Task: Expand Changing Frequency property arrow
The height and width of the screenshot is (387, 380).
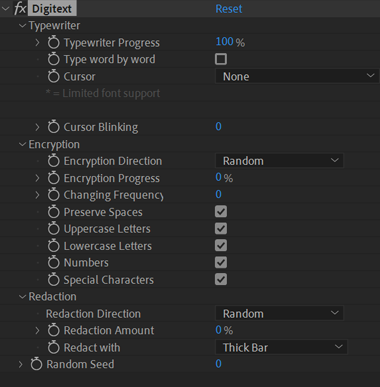Action: [37, 195]
